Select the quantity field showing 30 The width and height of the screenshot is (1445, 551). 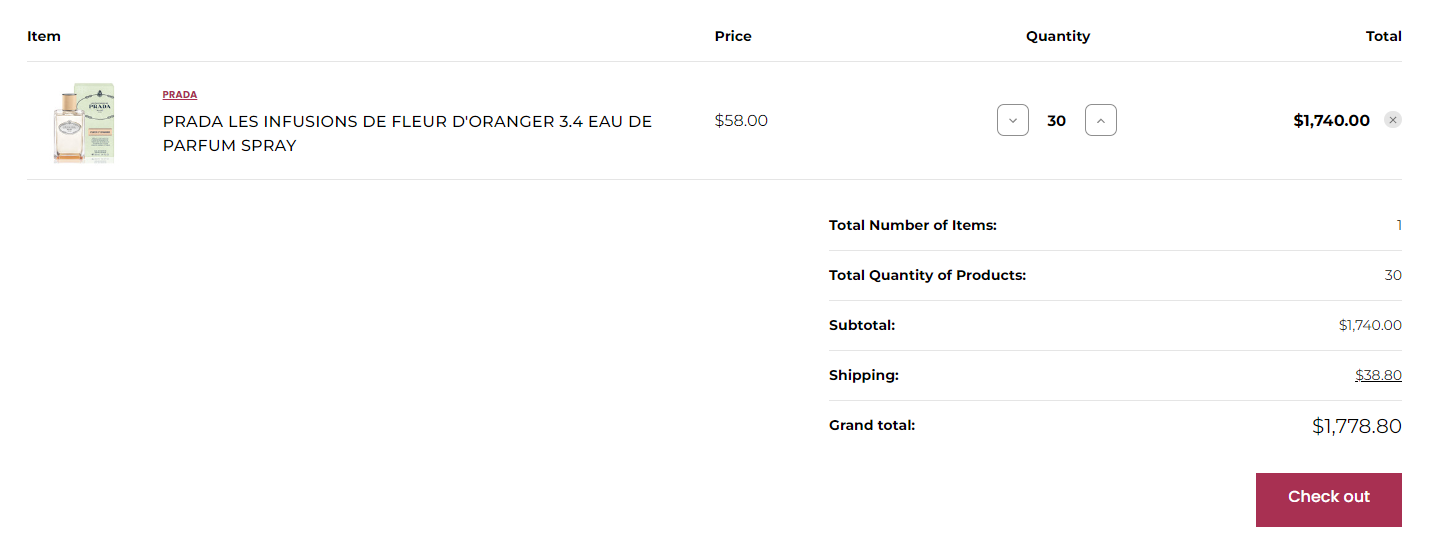click(1056, 120)
